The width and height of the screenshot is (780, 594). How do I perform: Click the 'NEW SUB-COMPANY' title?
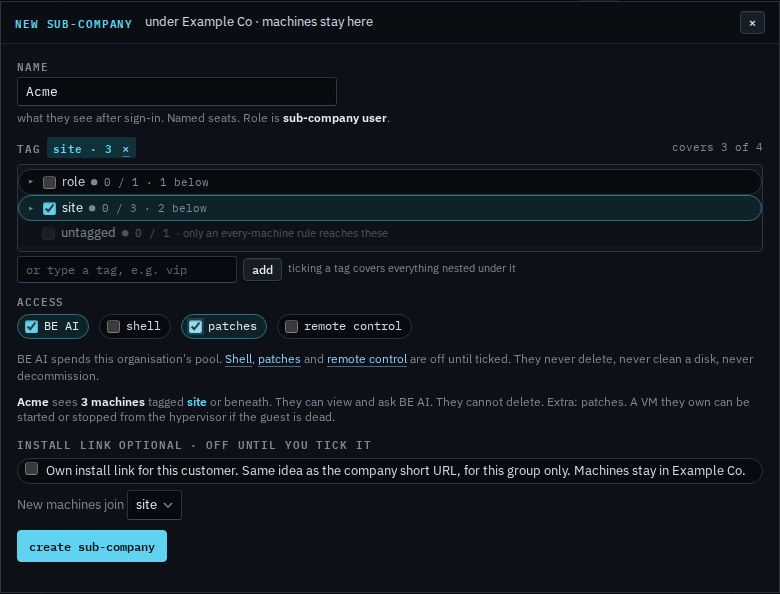coord(73,24)
